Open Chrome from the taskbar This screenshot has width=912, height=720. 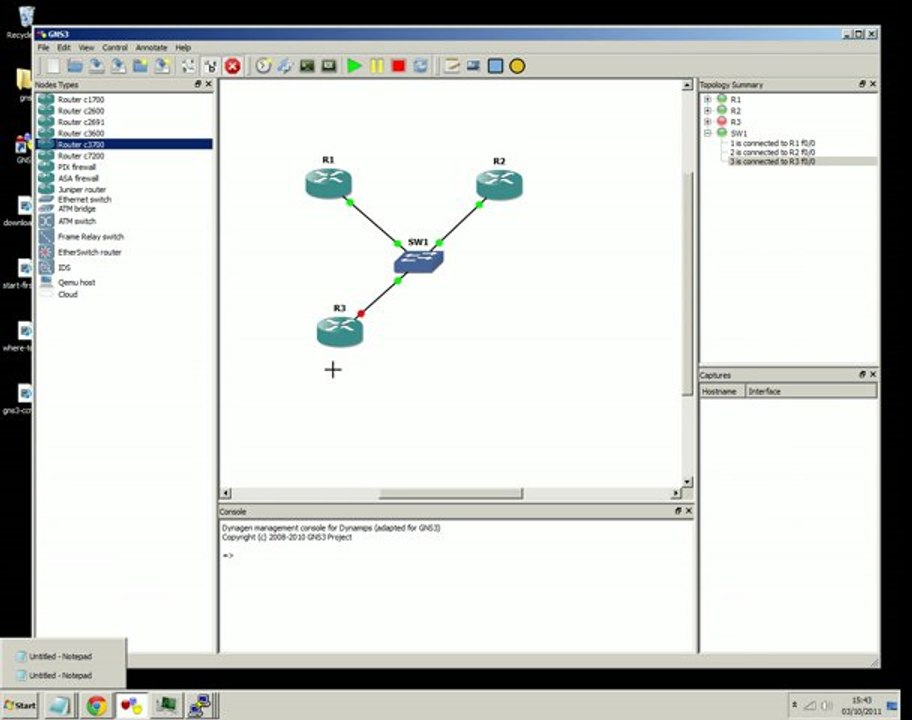(x=97, y=705)
